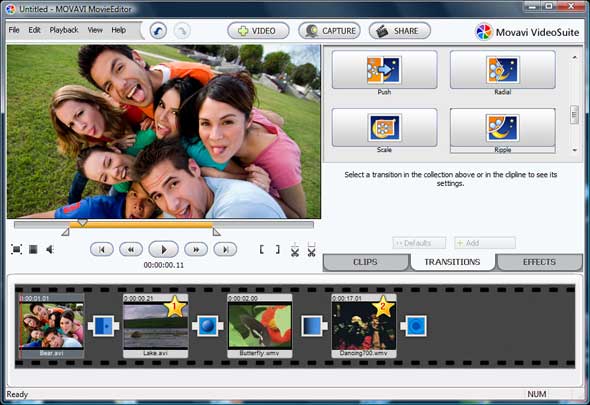Click star badge 2 on Dancing700.wmv
The image size is (590, 405).
[x=383, y=307]
